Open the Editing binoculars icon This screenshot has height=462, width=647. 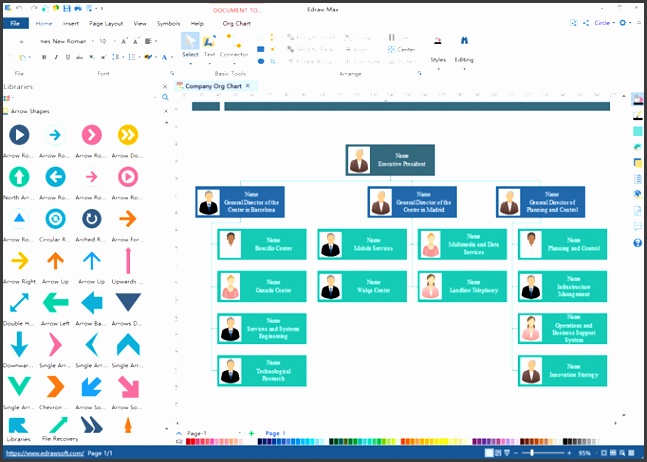click(464, 40)
